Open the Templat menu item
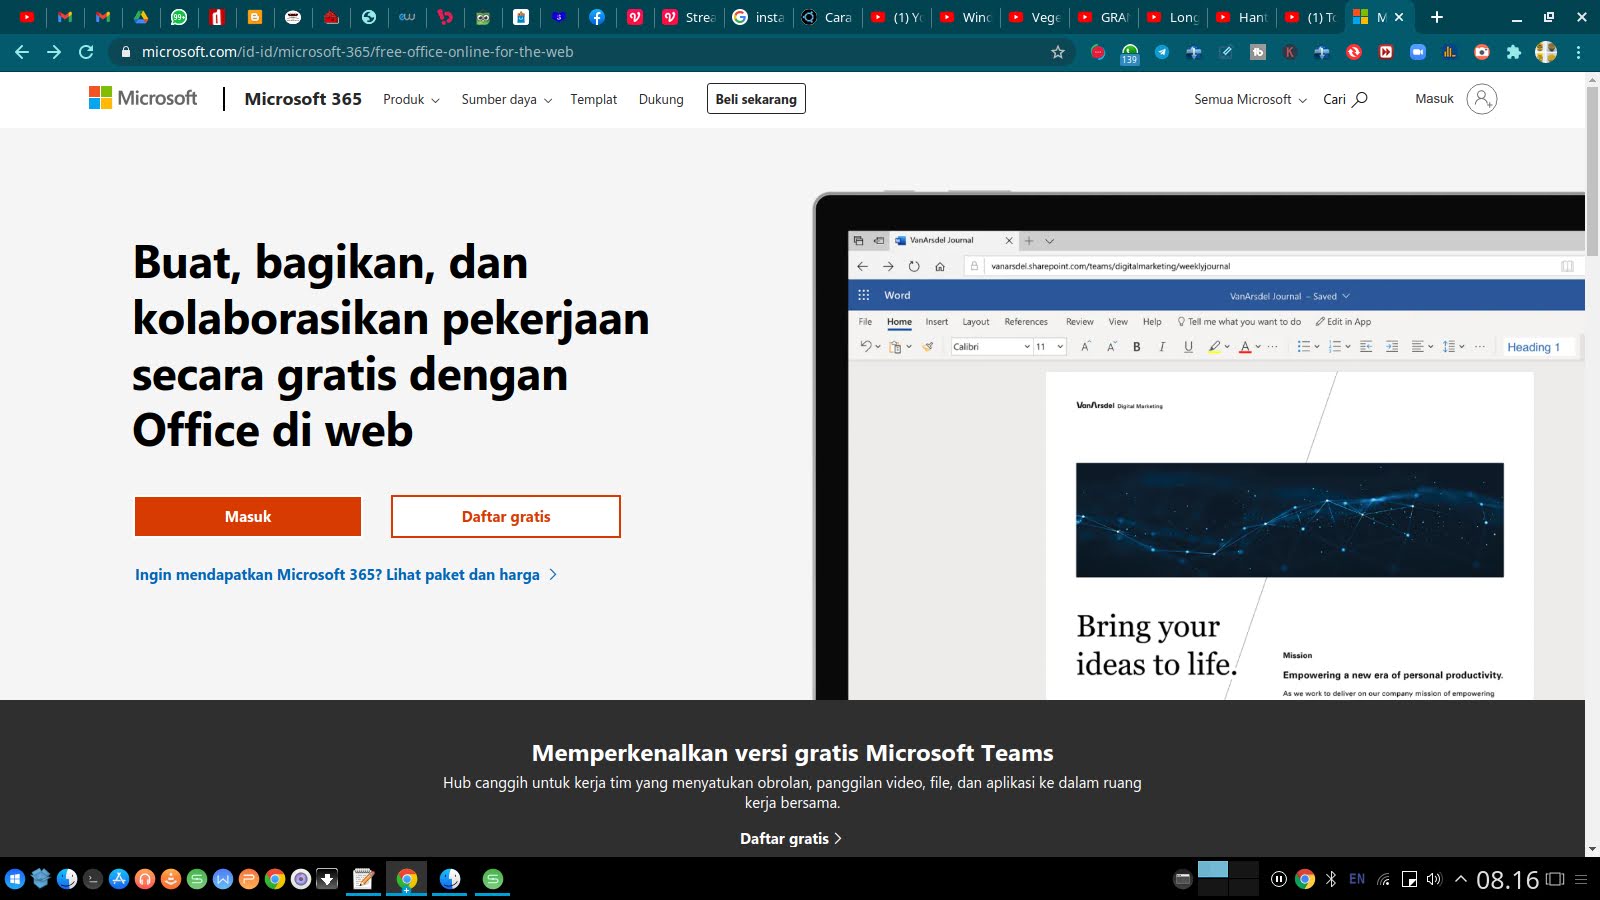Screen dimensions: 1600x900 (x=594, y=99)
